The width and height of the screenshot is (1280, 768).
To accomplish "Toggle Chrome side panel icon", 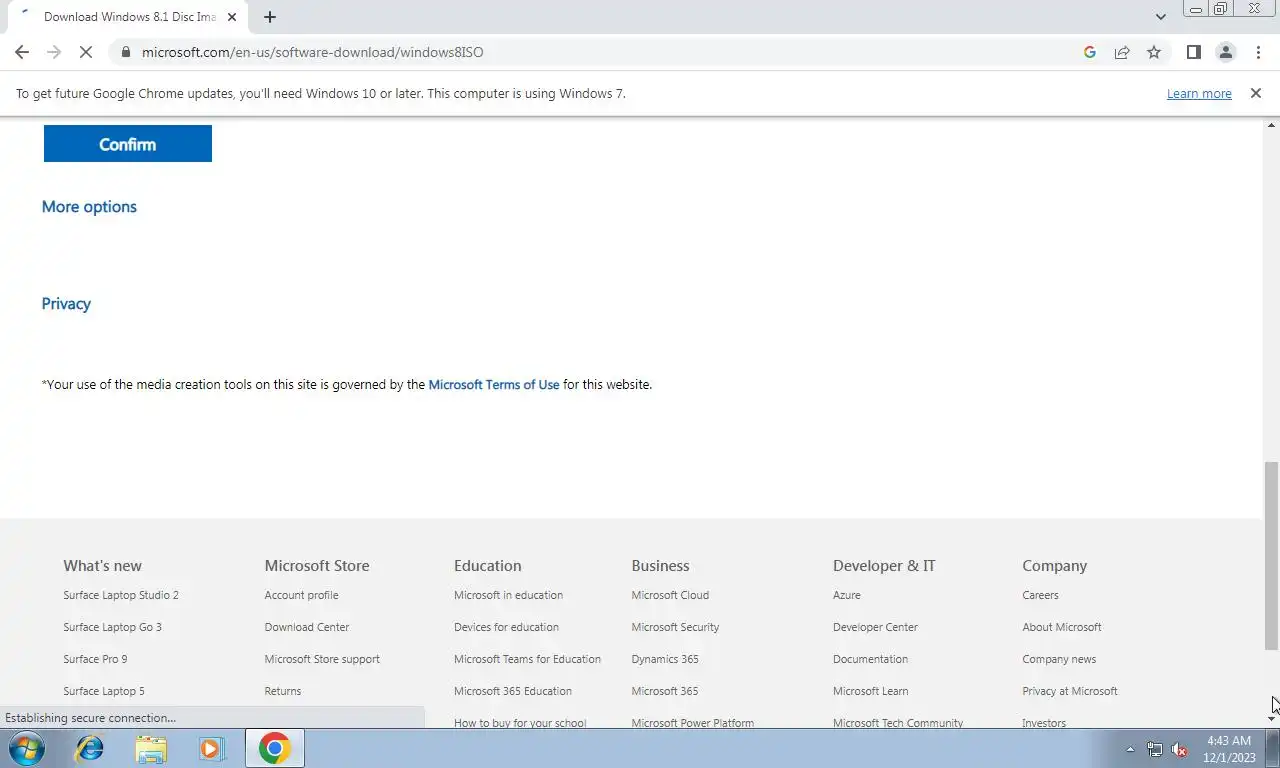I will pyautogui.click(x=1193, y=52).
